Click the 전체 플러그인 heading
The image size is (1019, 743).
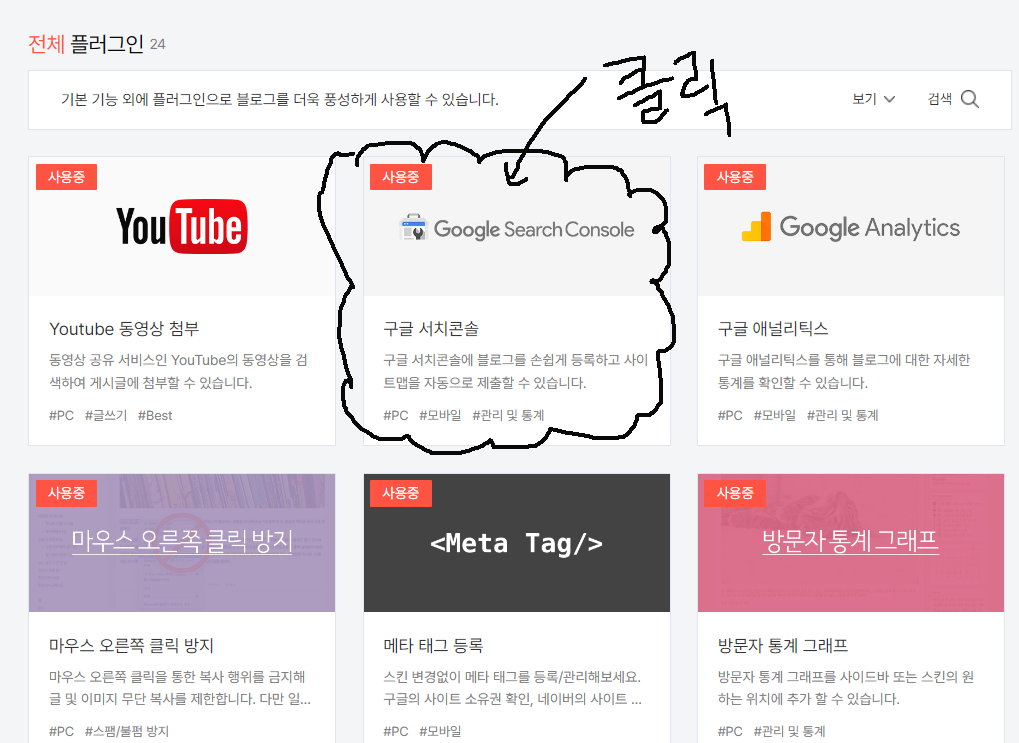pyautogui.click(x=86, y=44)
